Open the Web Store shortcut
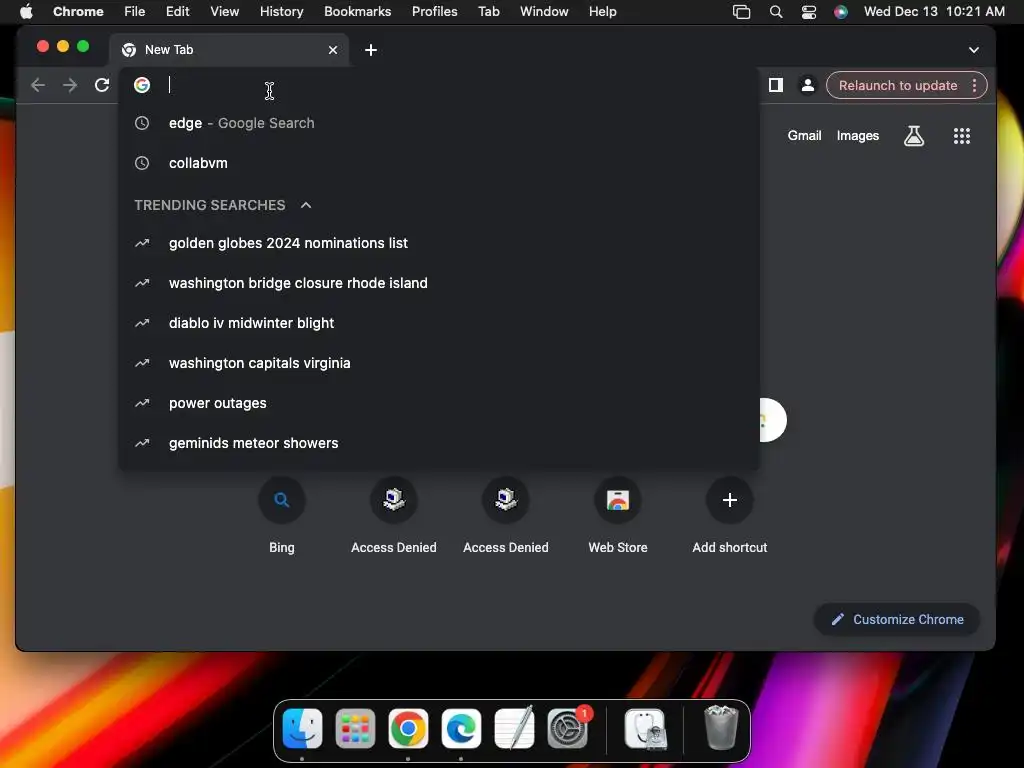This screenshot has width=1024, height=768. [x=618, y=516]
